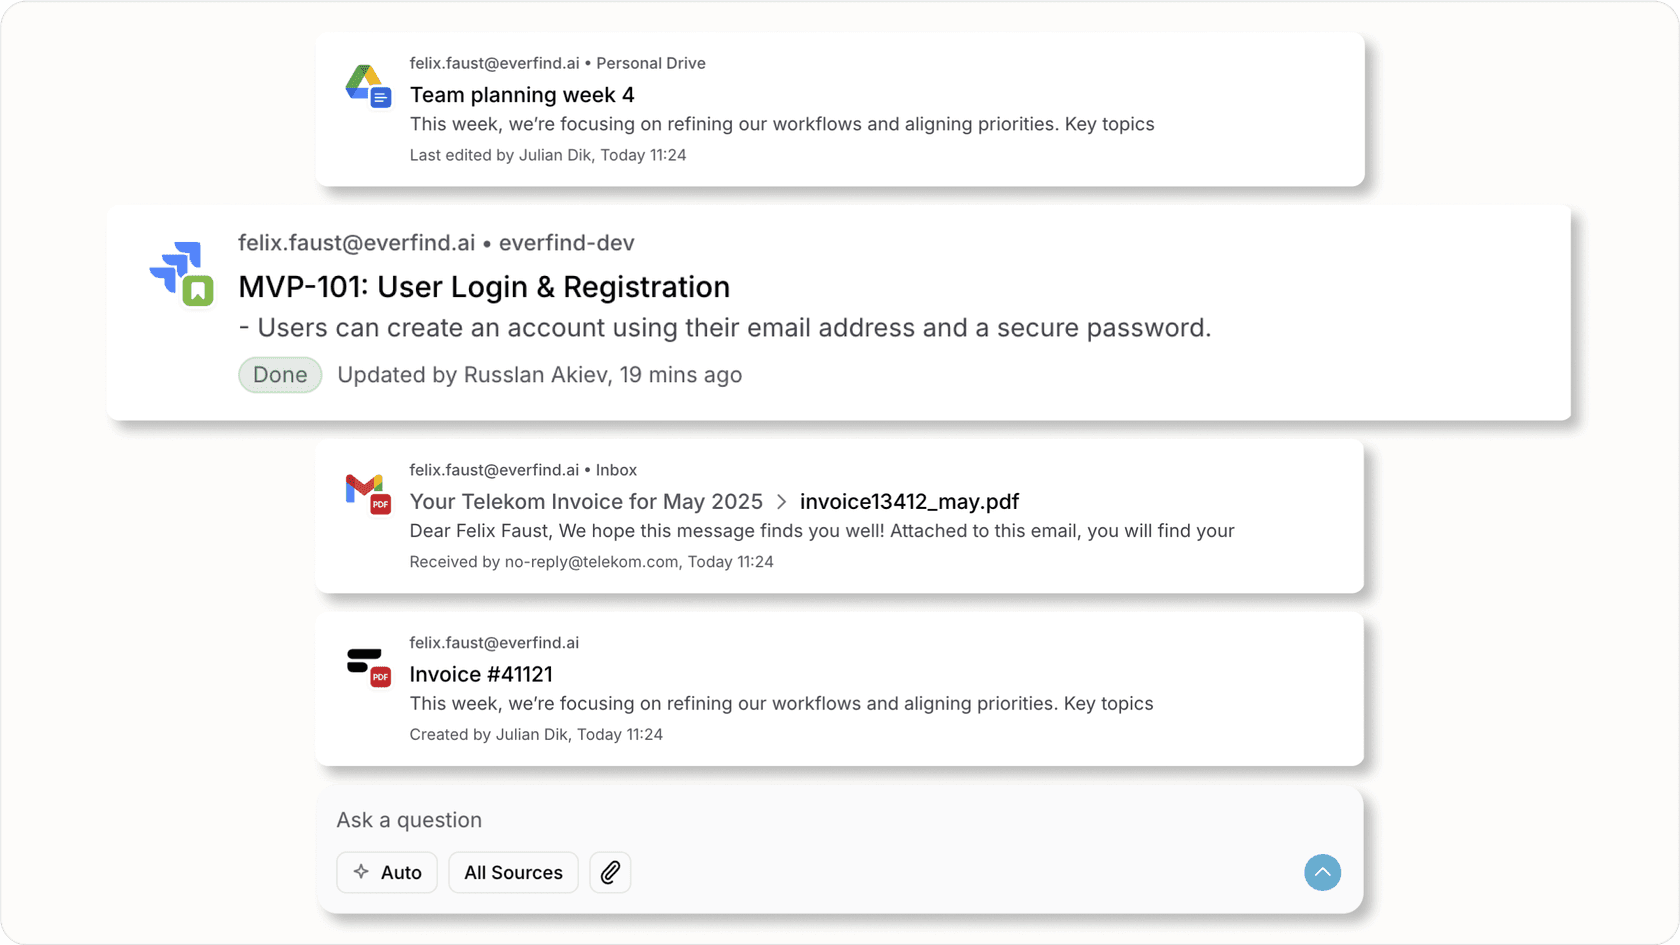Expand the attachment chevron on the Telekom email
The width and height of the screenshot is (1680, 945).
tap(780, 502)
